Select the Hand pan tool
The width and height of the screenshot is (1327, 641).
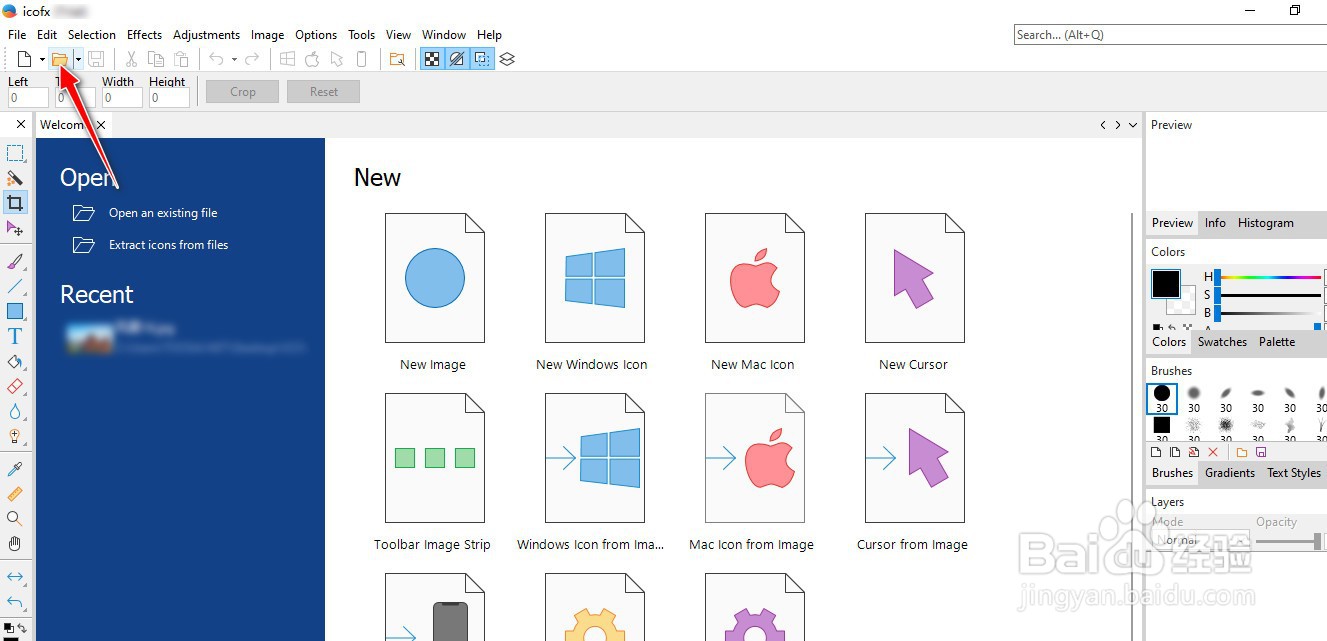[15, 544]
